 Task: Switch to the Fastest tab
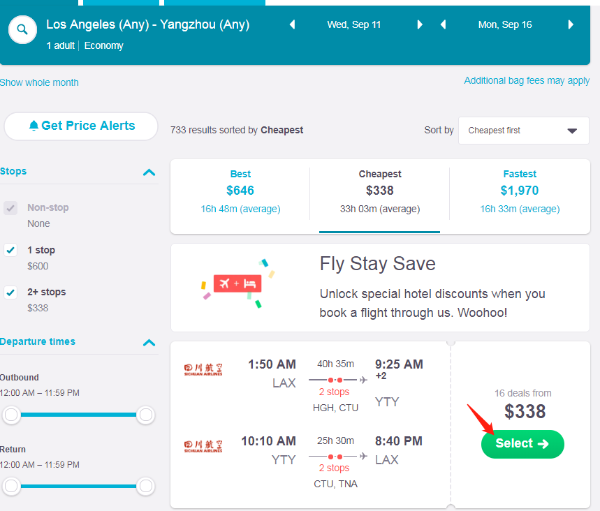point(519,190)
